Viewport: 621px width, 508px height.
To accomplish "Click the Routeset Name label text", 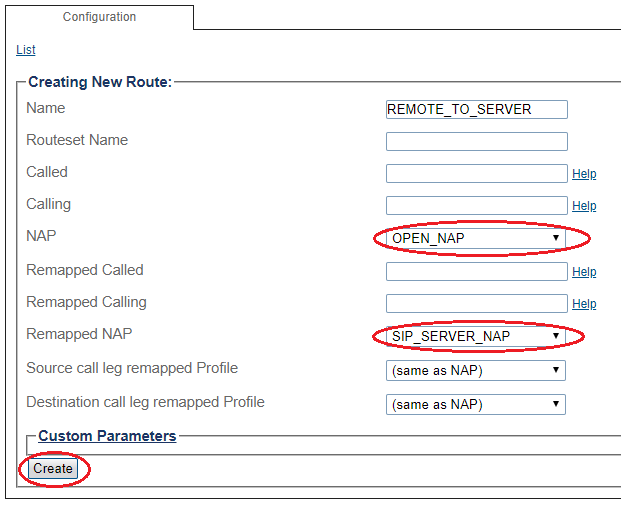I will tap(77, 140).
